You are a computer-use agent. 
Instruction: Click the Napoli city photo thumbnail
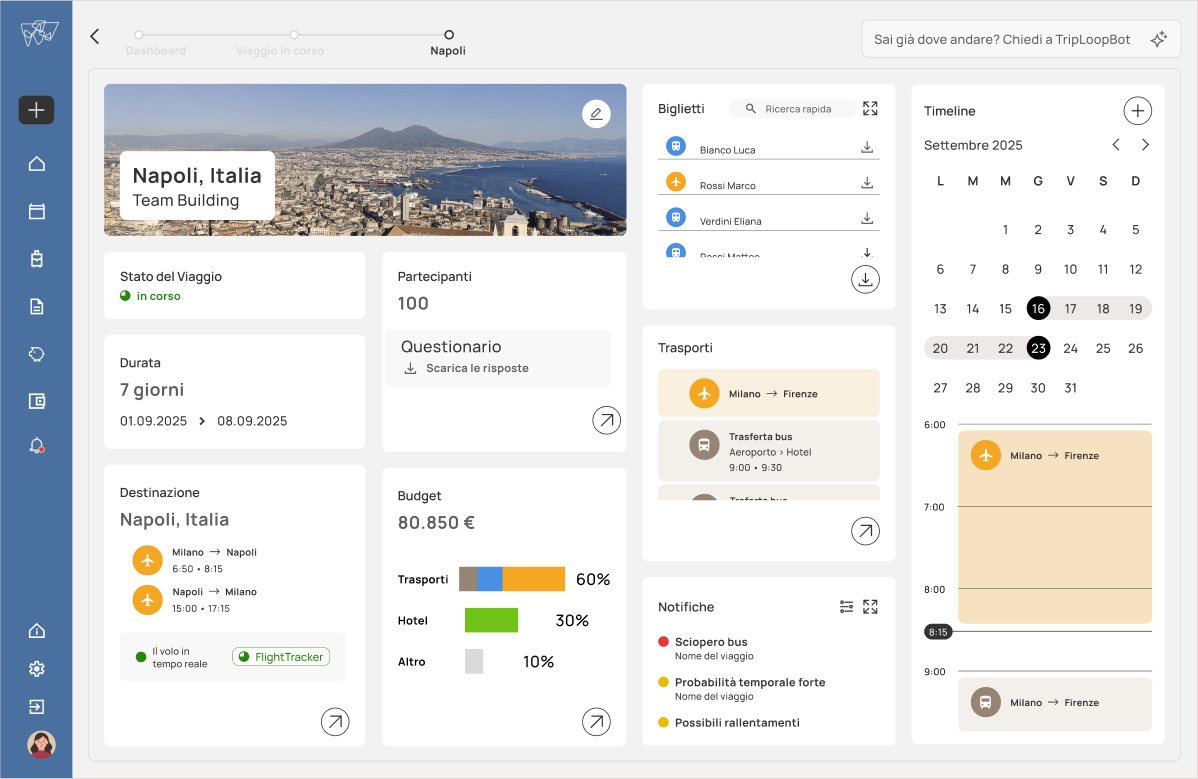pos(365,160)
